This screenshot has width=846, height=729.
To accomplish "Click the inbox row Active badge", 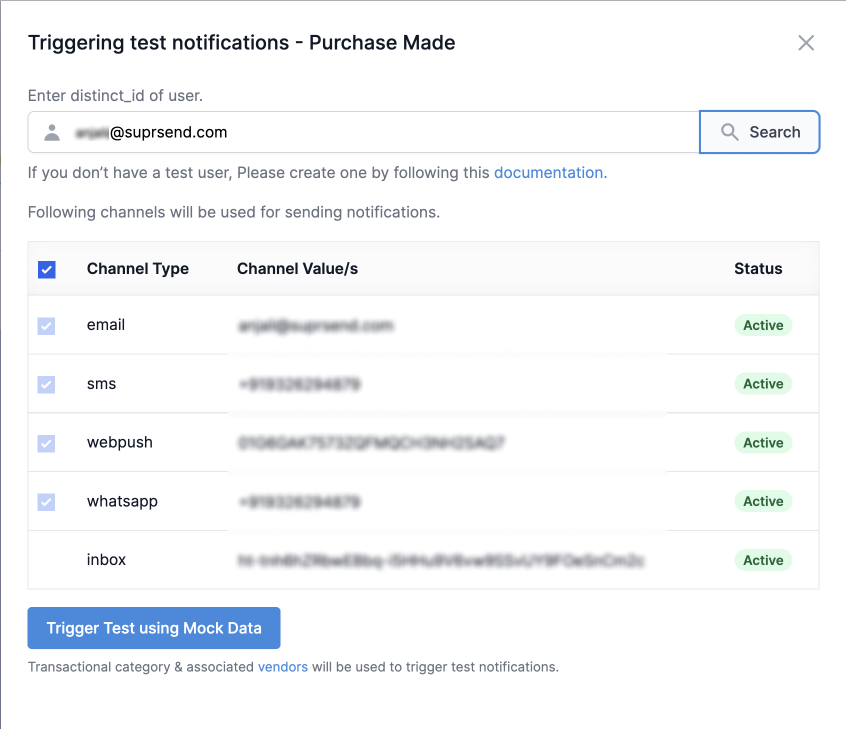I will (x=763, y=560).
